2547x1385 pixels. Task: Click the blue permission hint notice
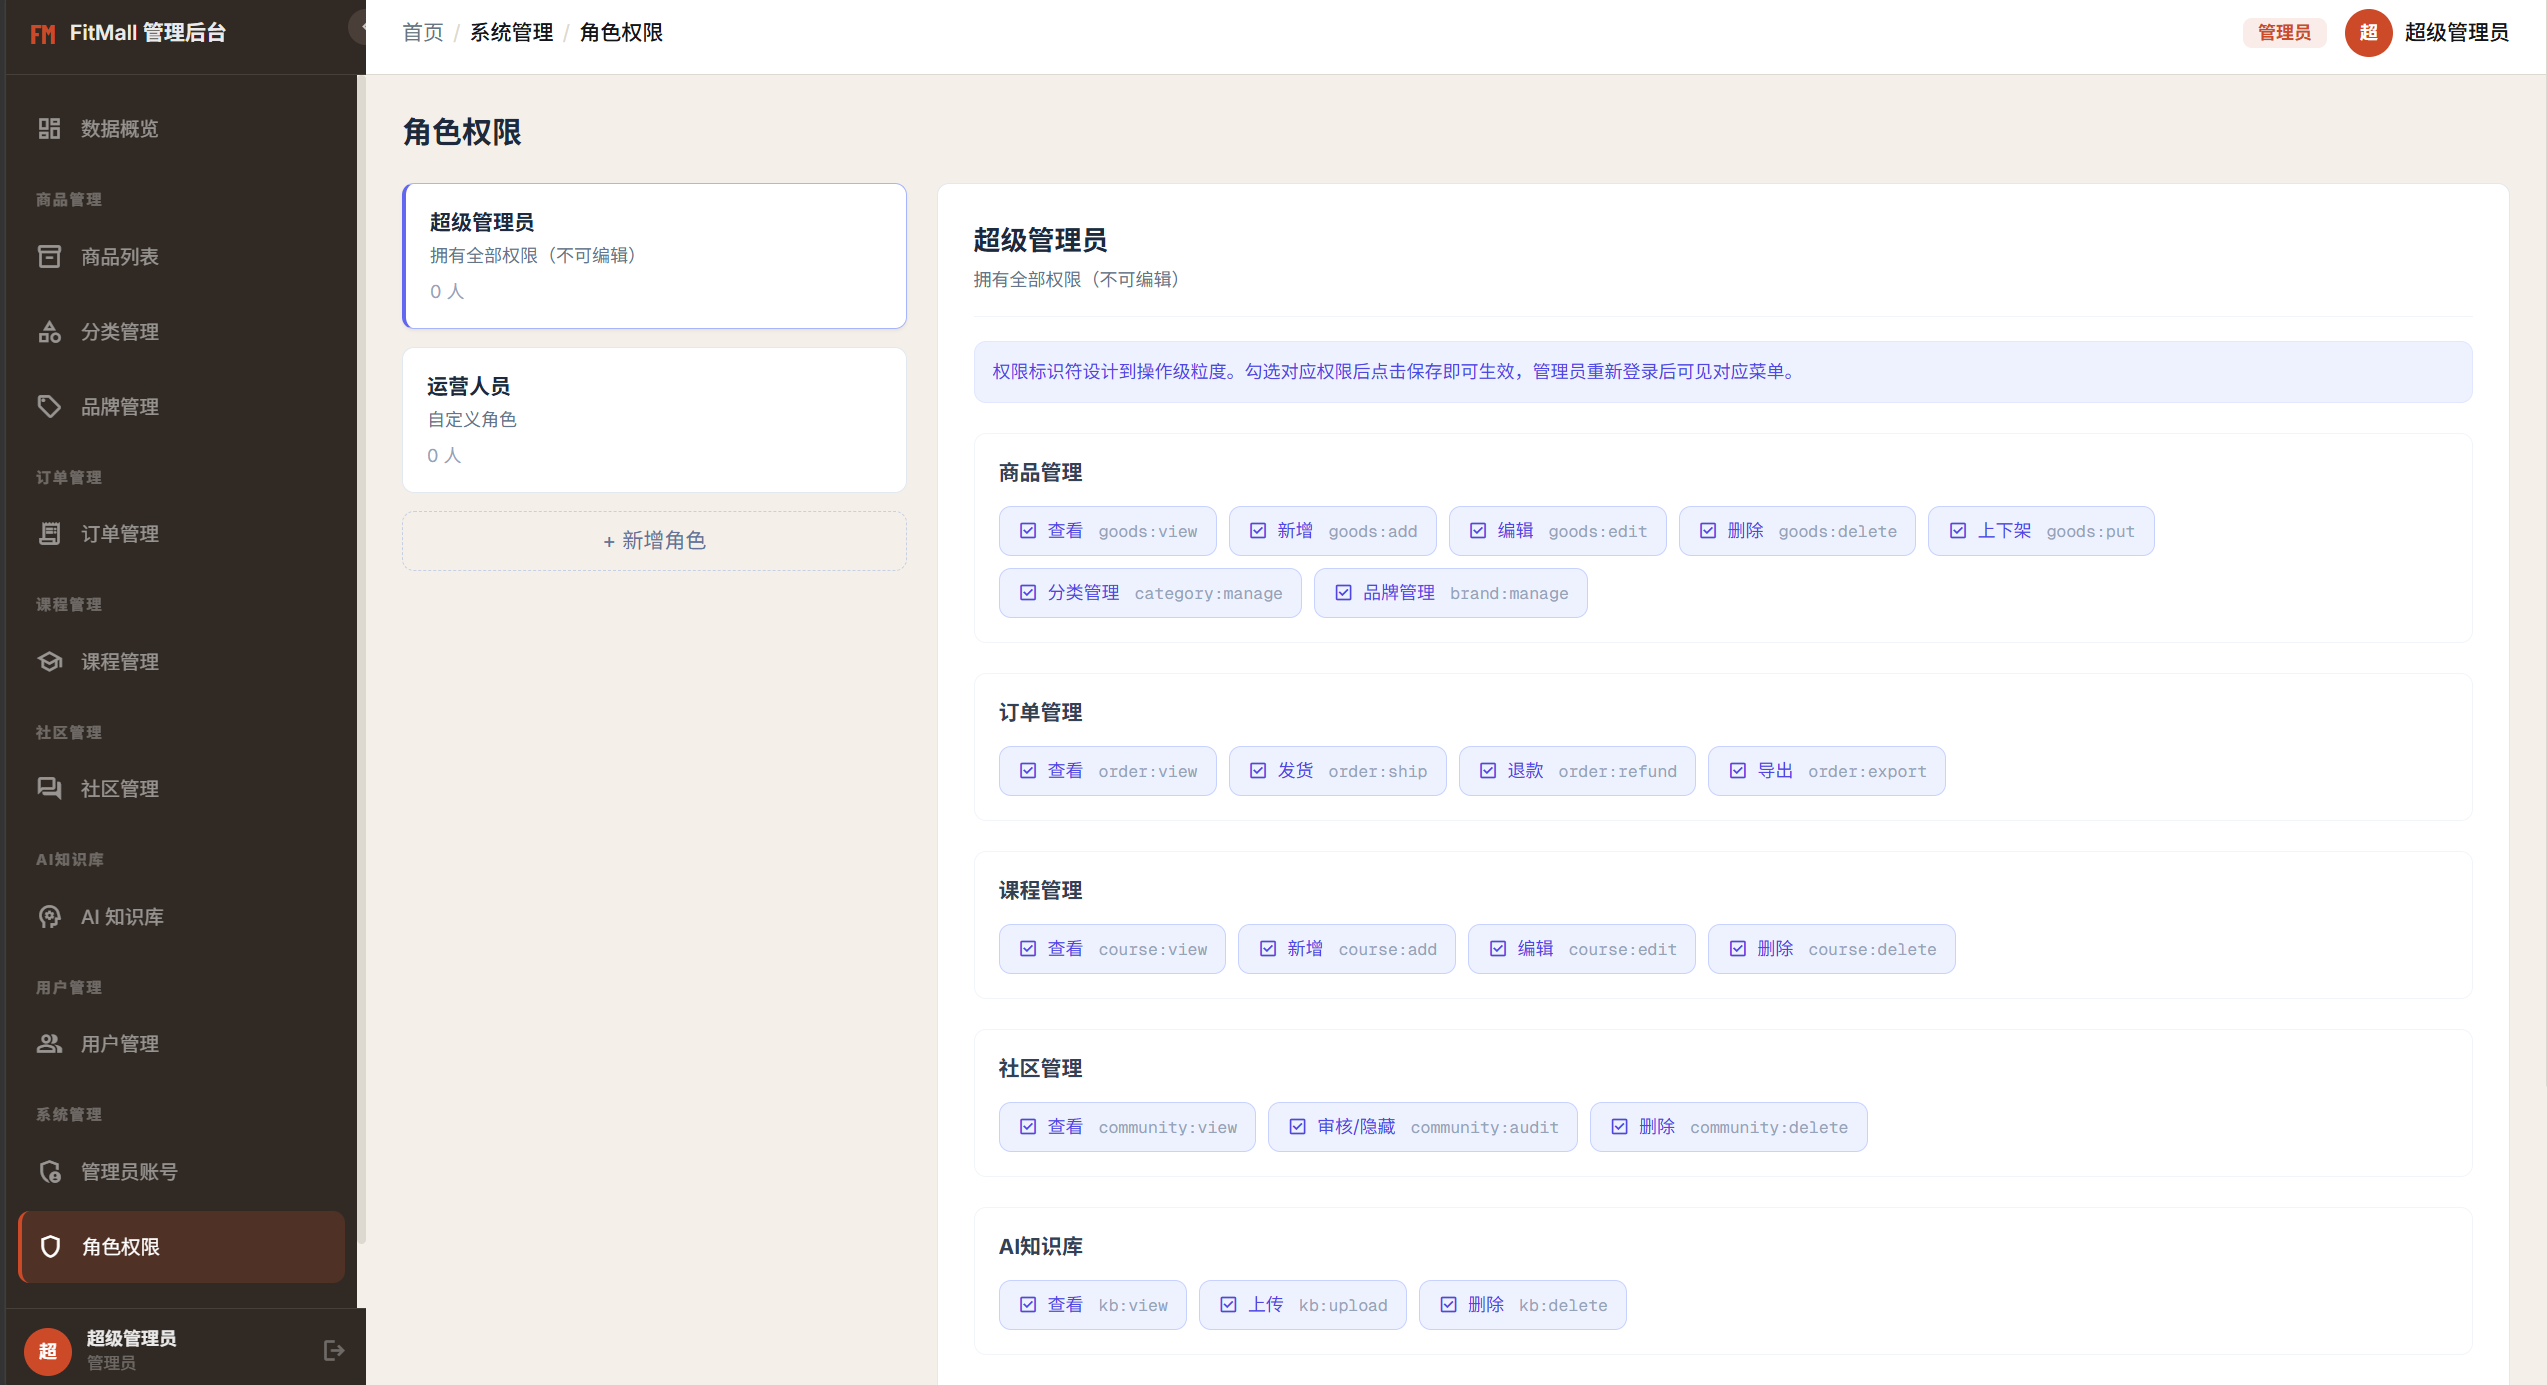[1722, 372]
